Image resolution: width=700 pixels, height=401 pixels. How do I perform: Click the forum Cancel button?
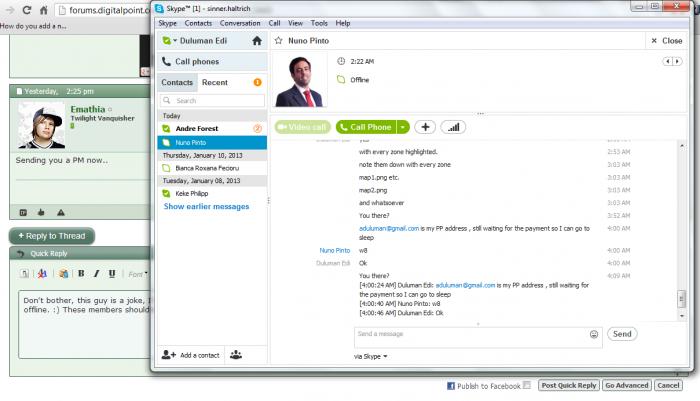tap(668, 385)
